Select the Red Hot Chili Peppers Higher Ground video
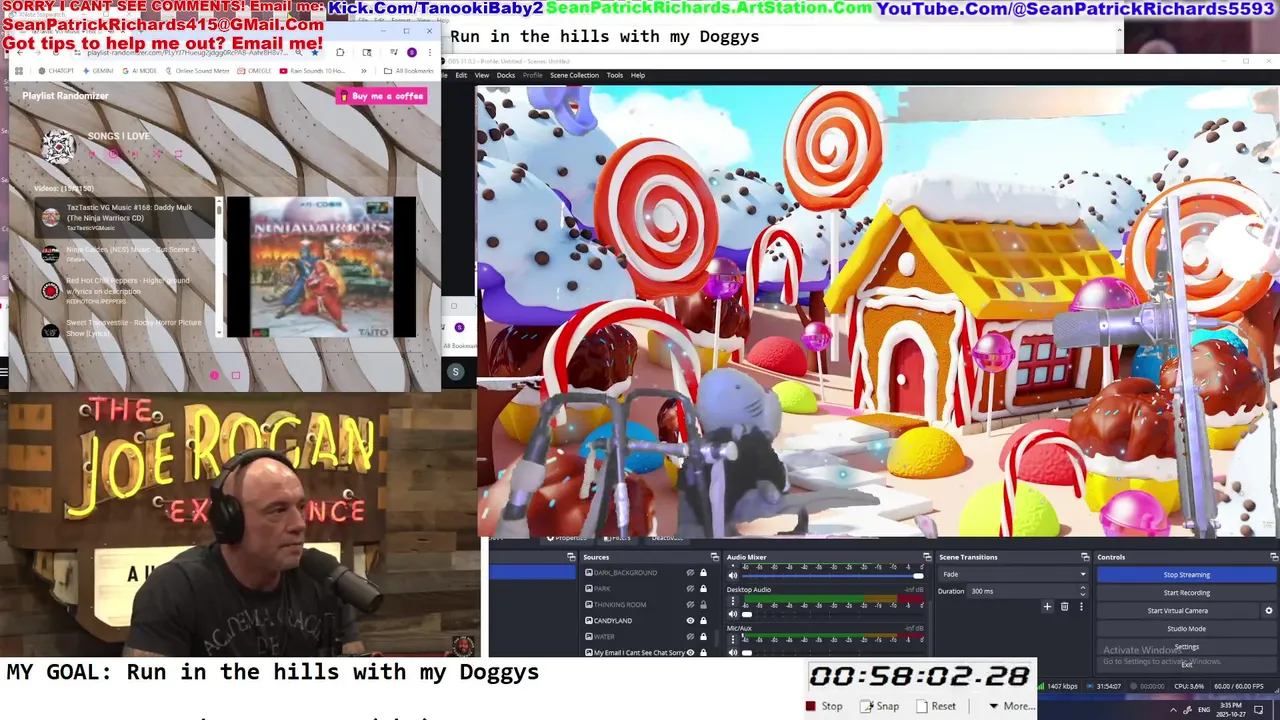This screenshot has width=1280, height=720. click(x=126, y=290)
